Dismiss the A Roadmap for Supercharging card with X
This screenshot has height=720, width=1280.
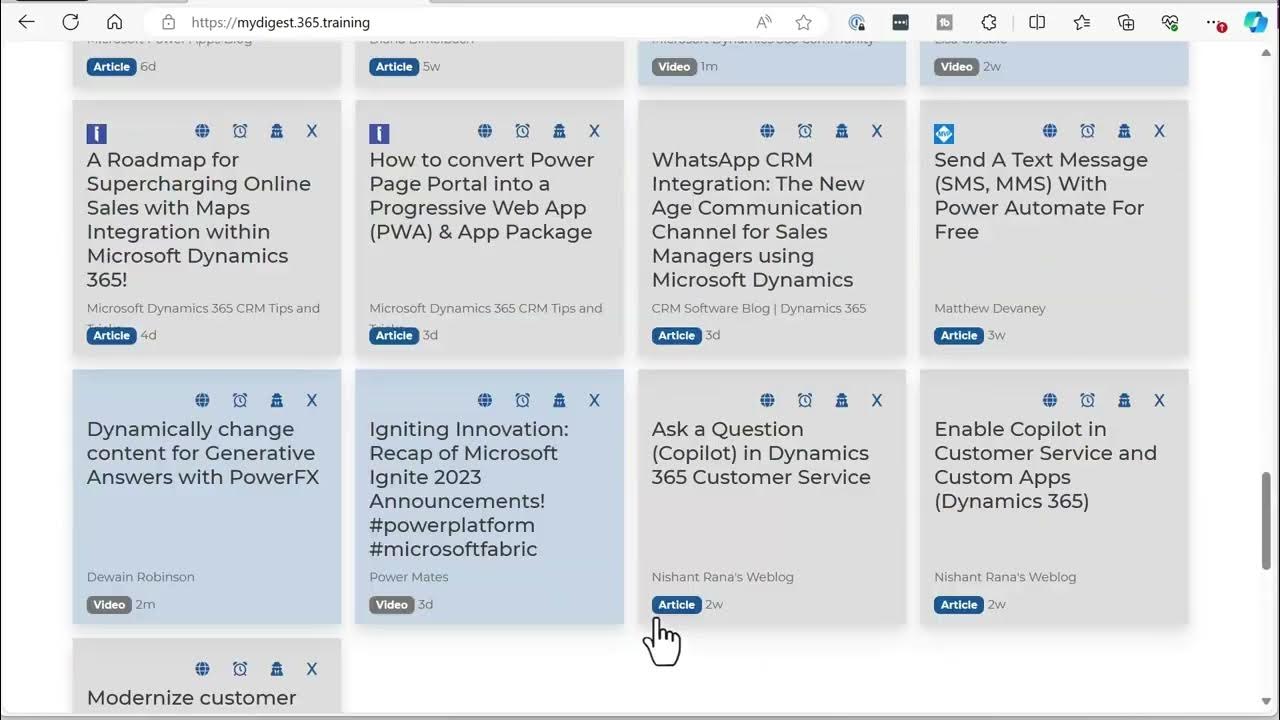(x=312, y=131)
